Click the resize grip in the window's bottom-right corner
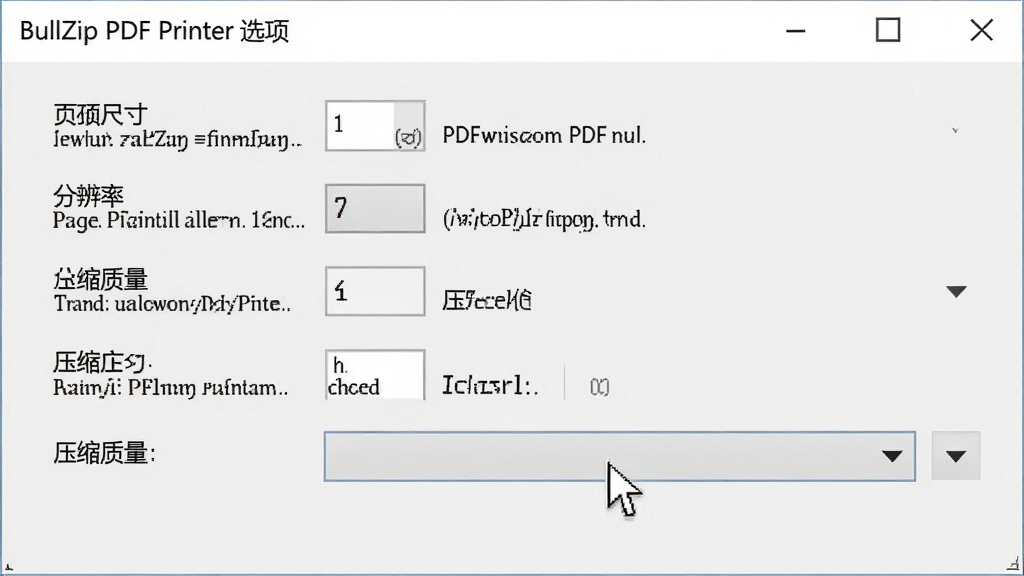The image size is (1024, 576). 1013,564
